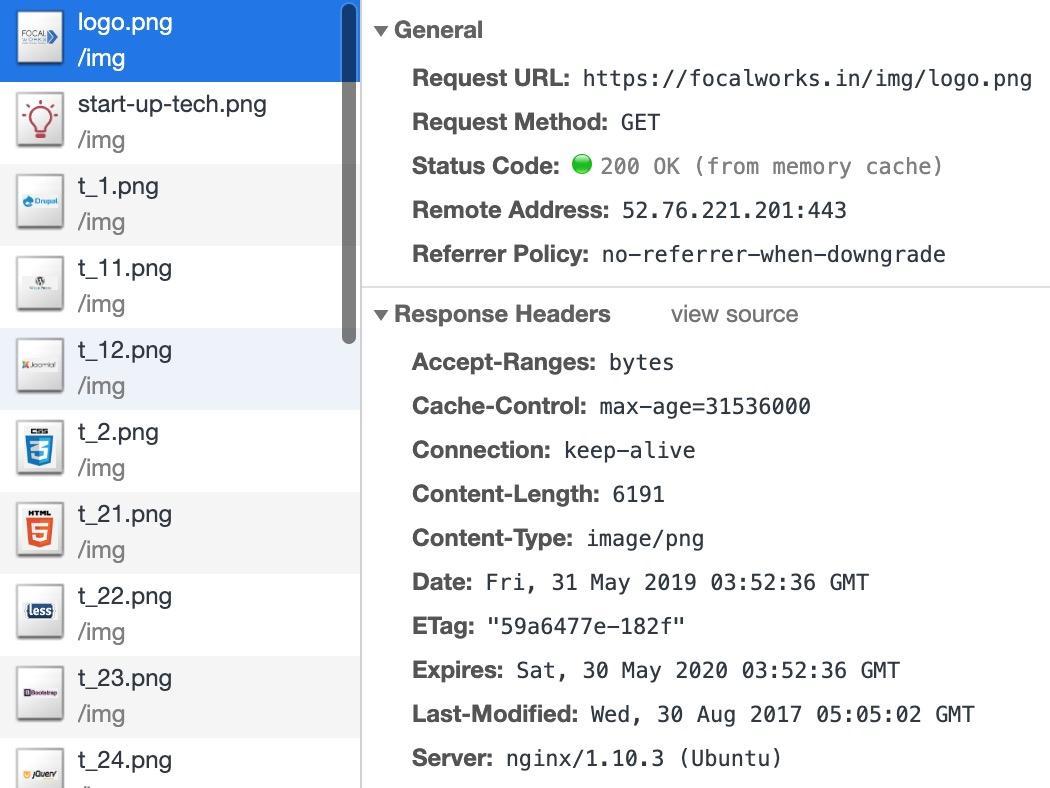
Task: Click the Less thumbnail for t_22.png
Action: point(40,612)
